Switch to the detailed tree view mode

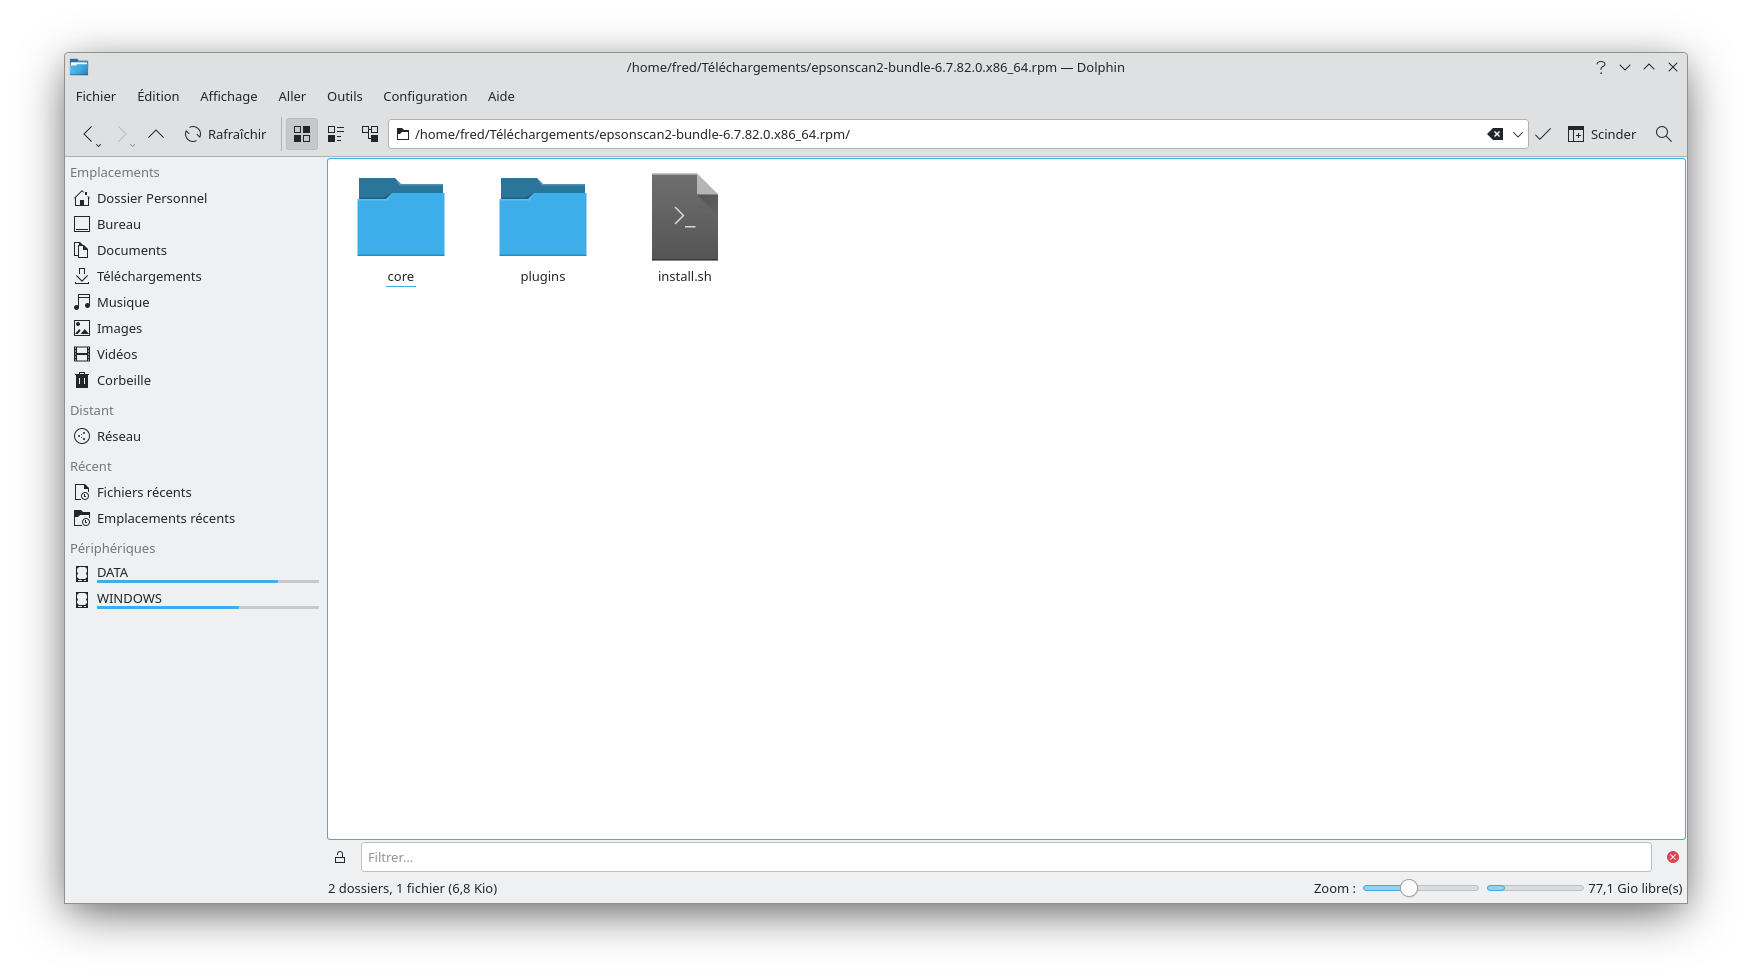click(x=370, y=133)
